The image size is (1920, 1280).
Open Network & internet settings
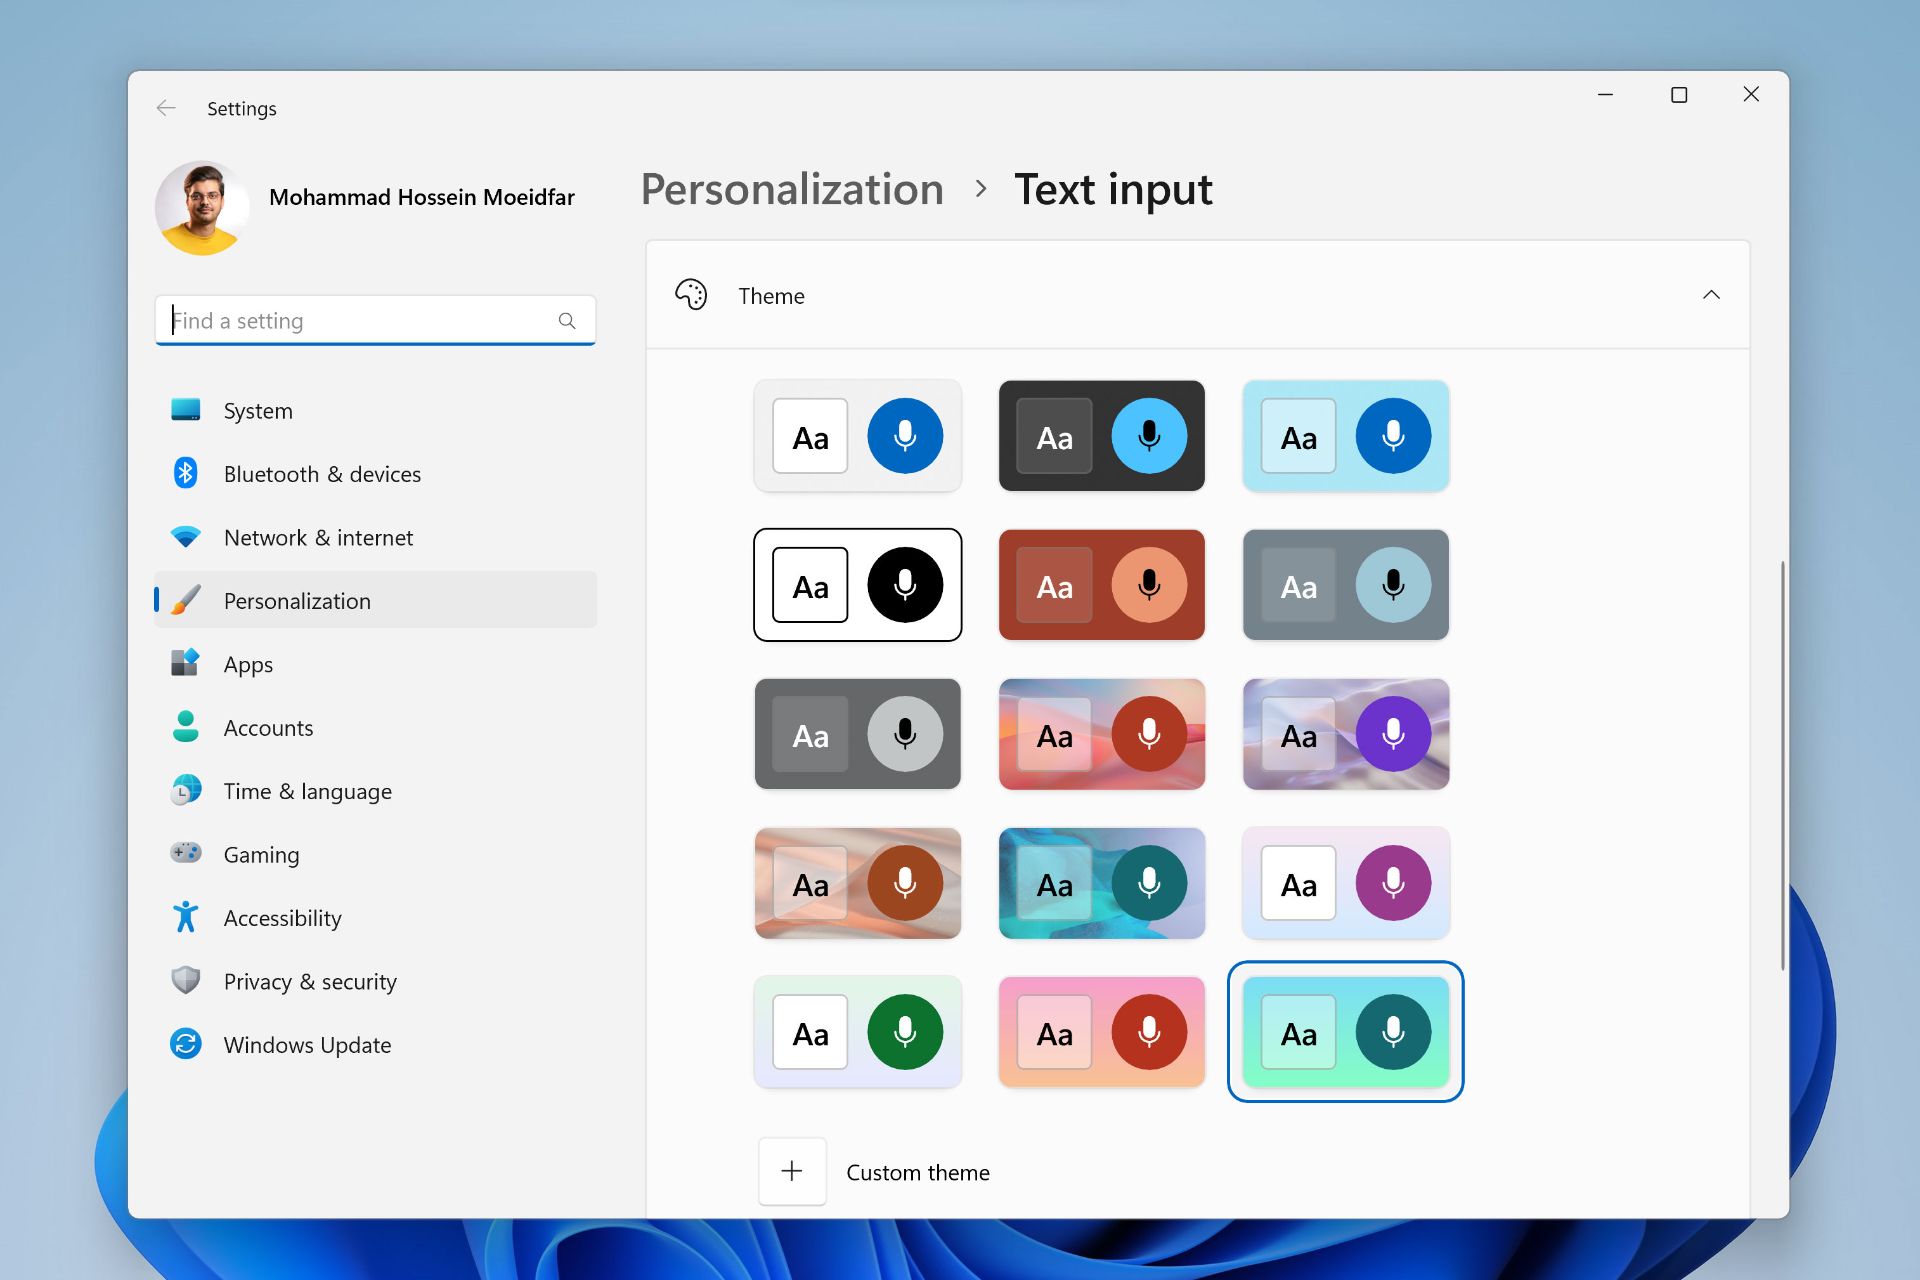[375, 538]
